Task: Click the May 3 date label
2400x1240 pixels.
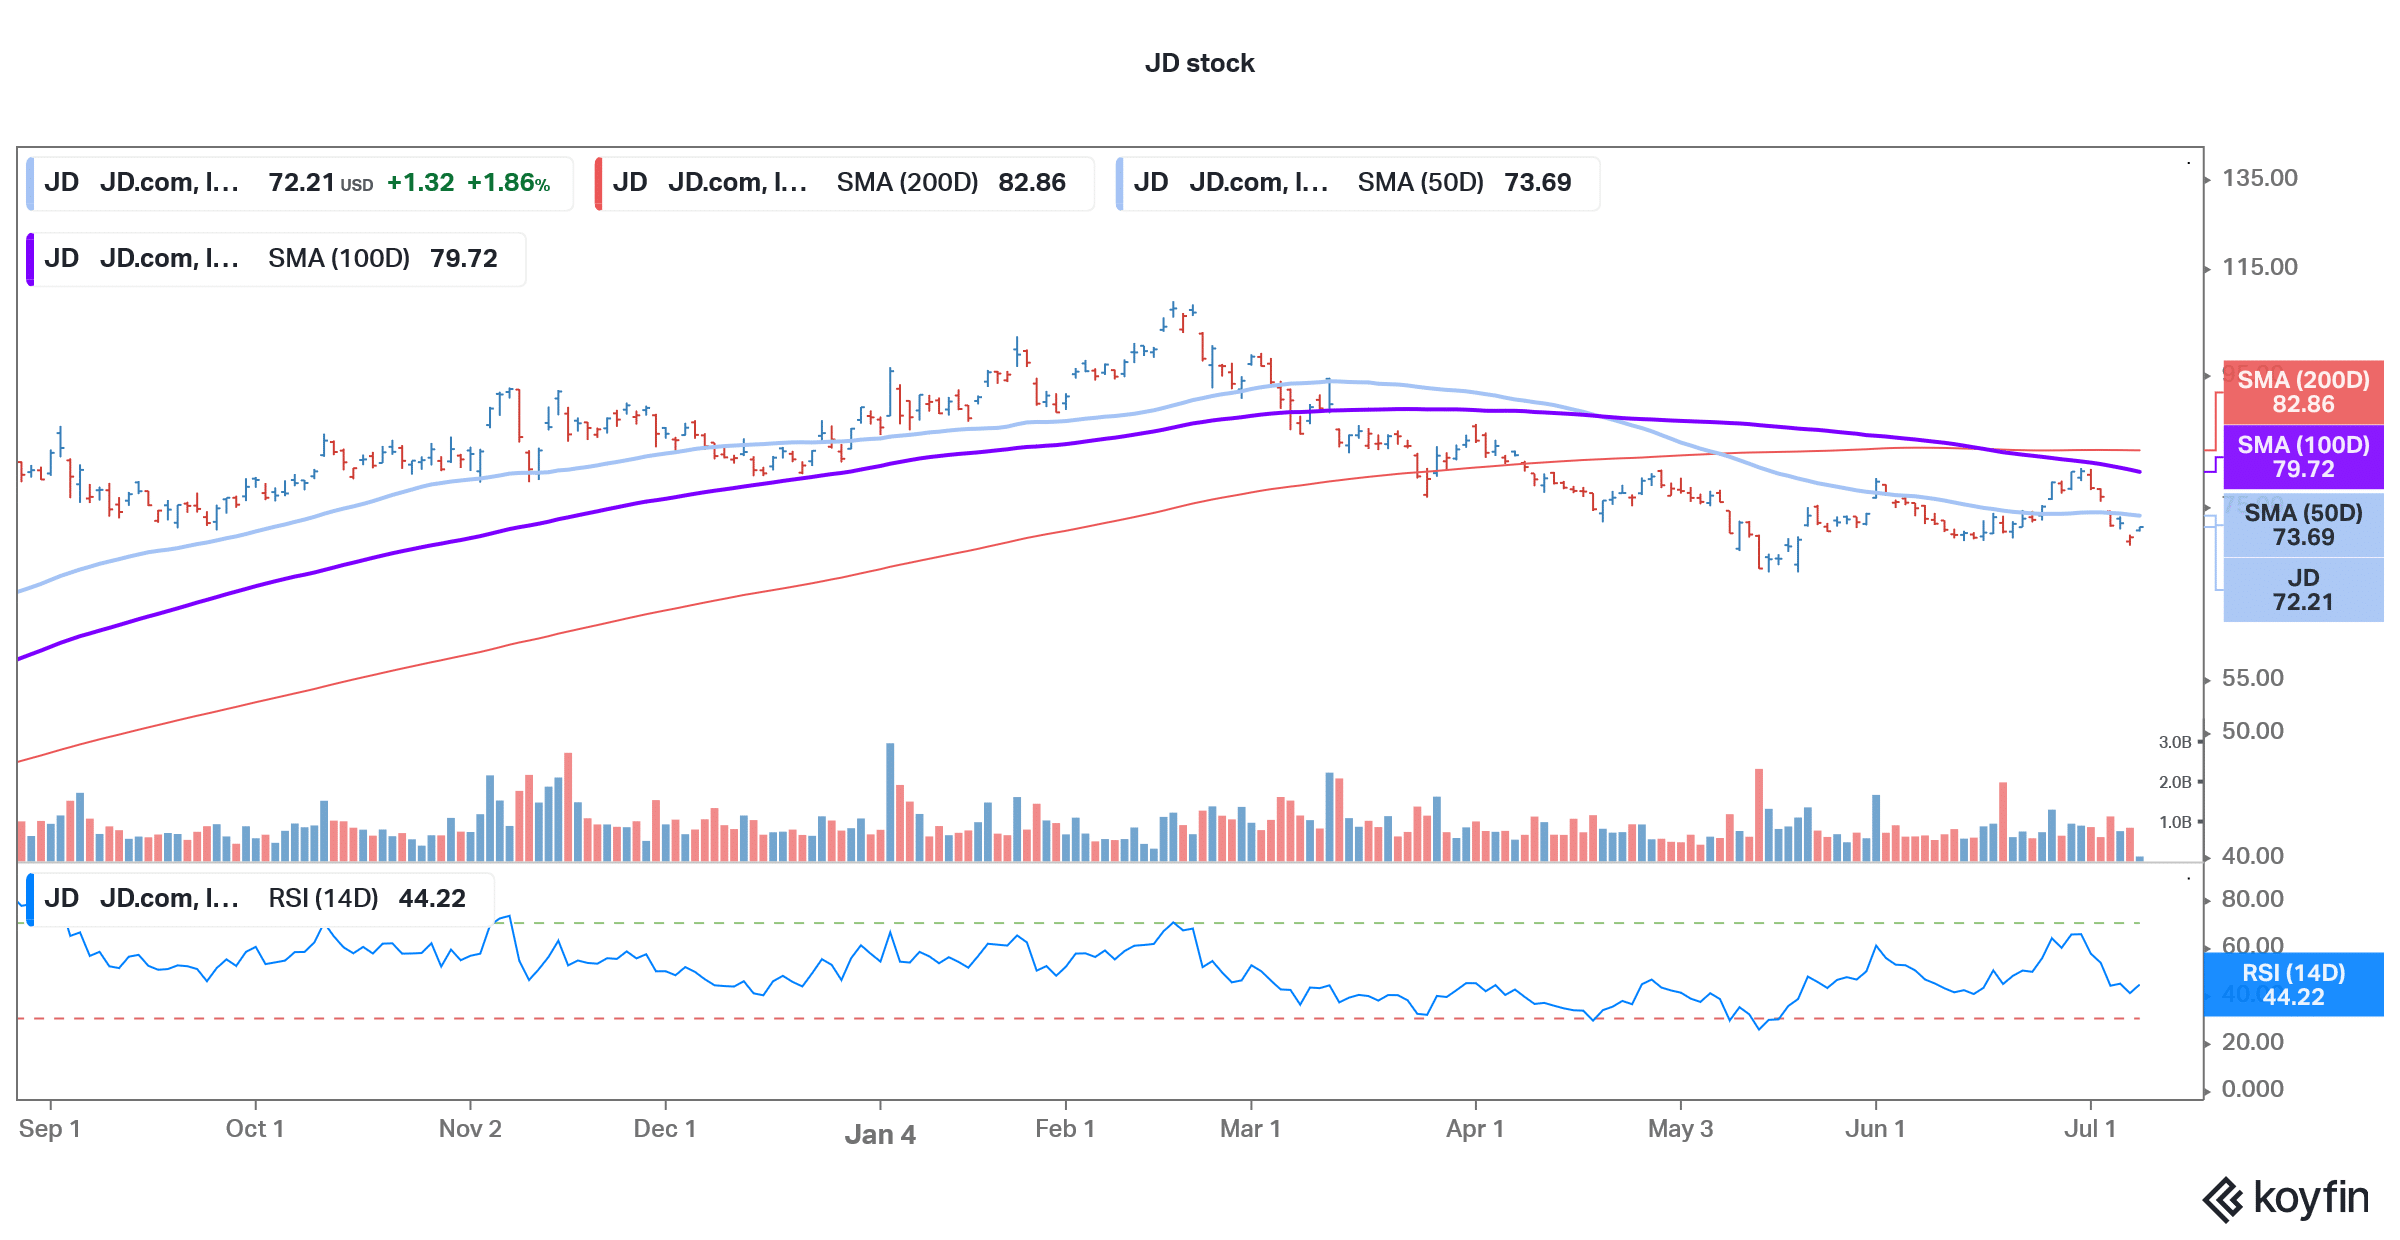Action: (1680, 1129)
